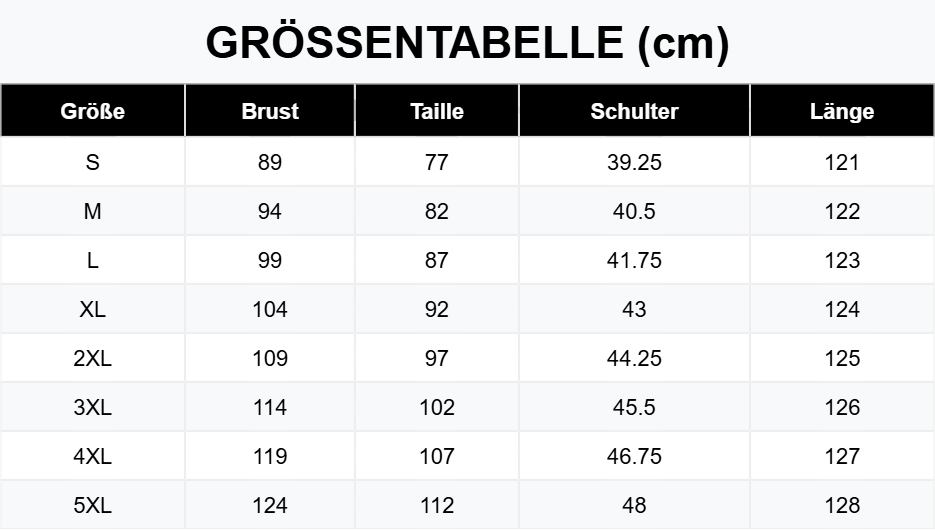Click the Größe column header
This screenshot has width=935, height=530.
(x=92, y=111)
